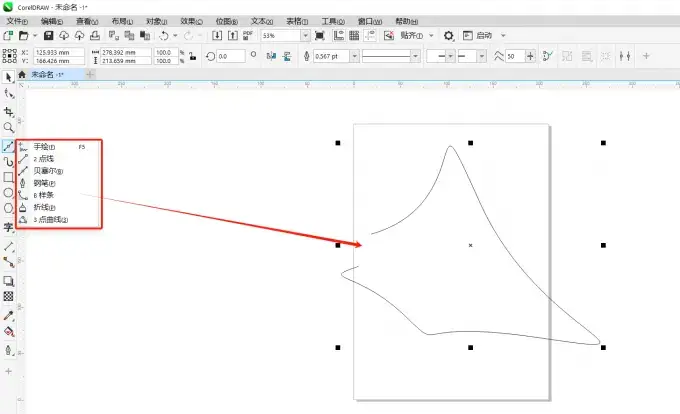Choose the Zoom magnifier tool
680x414 pixels.
[8, 128]
